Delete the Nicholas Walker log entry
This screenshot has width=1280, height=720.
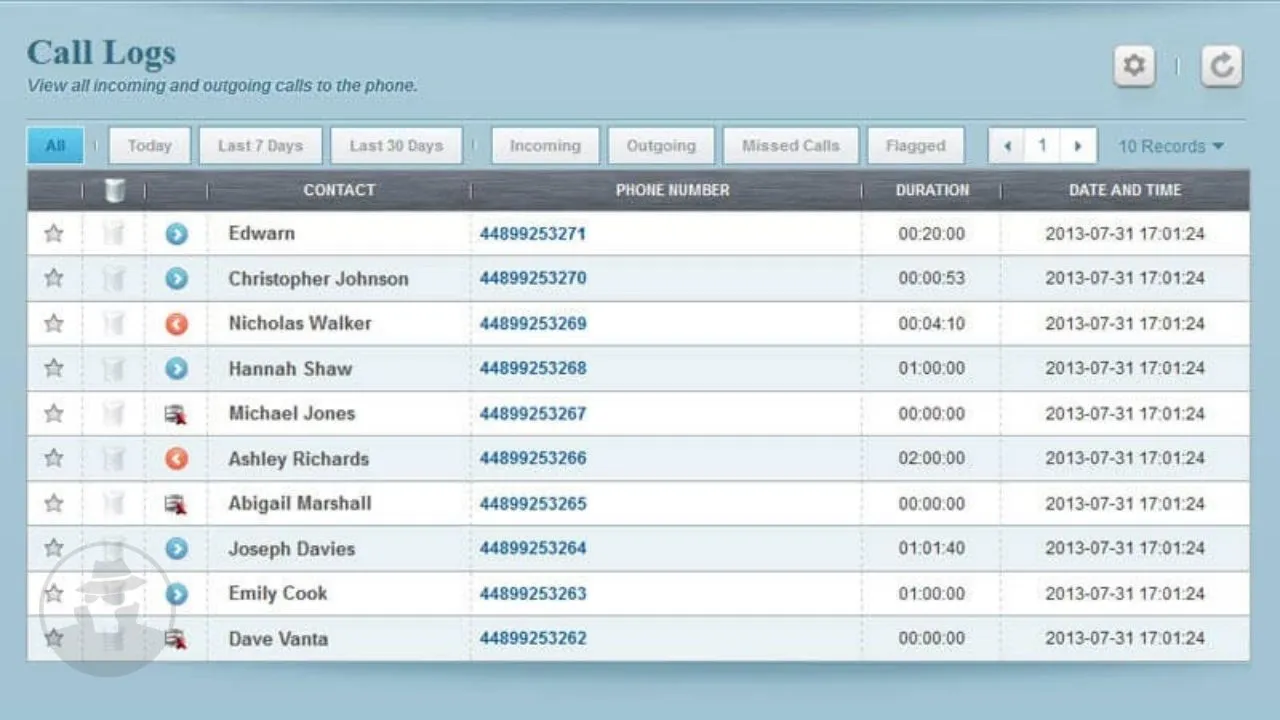click(x=114, y=324)
